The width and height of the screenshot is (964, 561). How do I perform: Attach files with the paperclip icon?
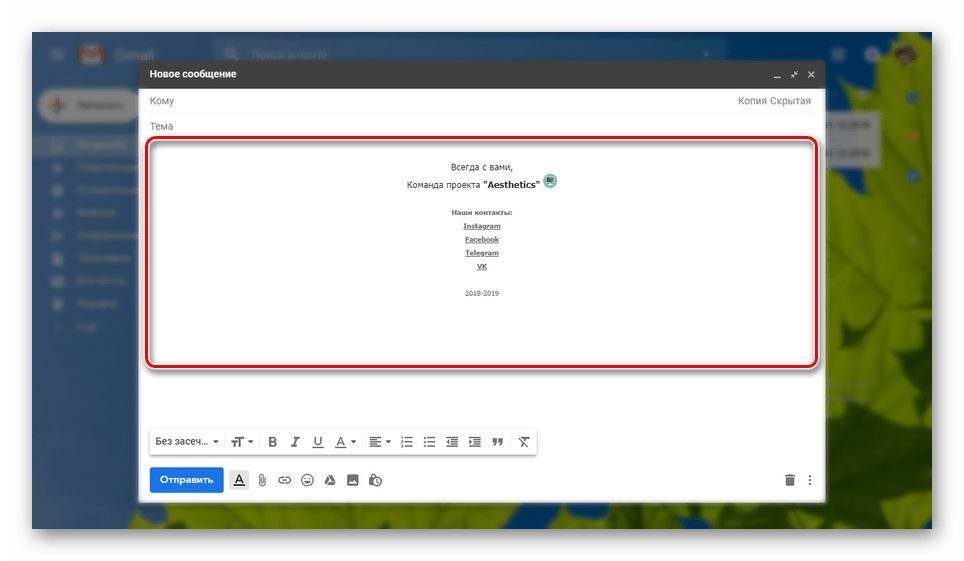[262, 480]
